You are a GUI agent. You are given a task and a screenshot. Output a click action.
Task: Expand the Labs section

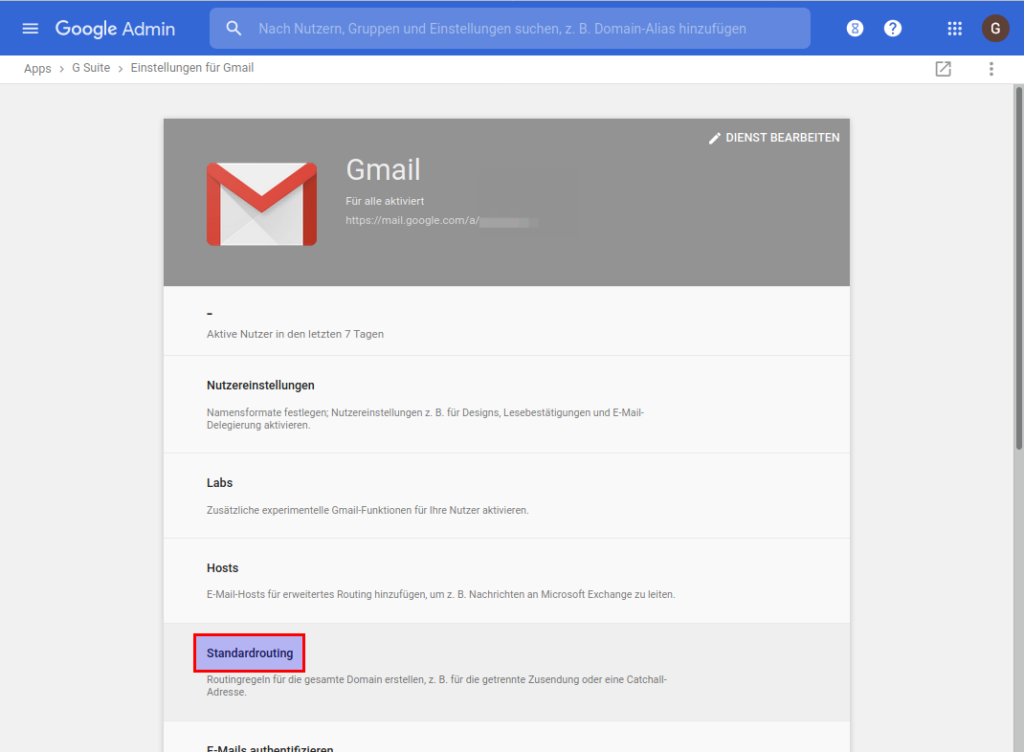[x=507, y=495]
